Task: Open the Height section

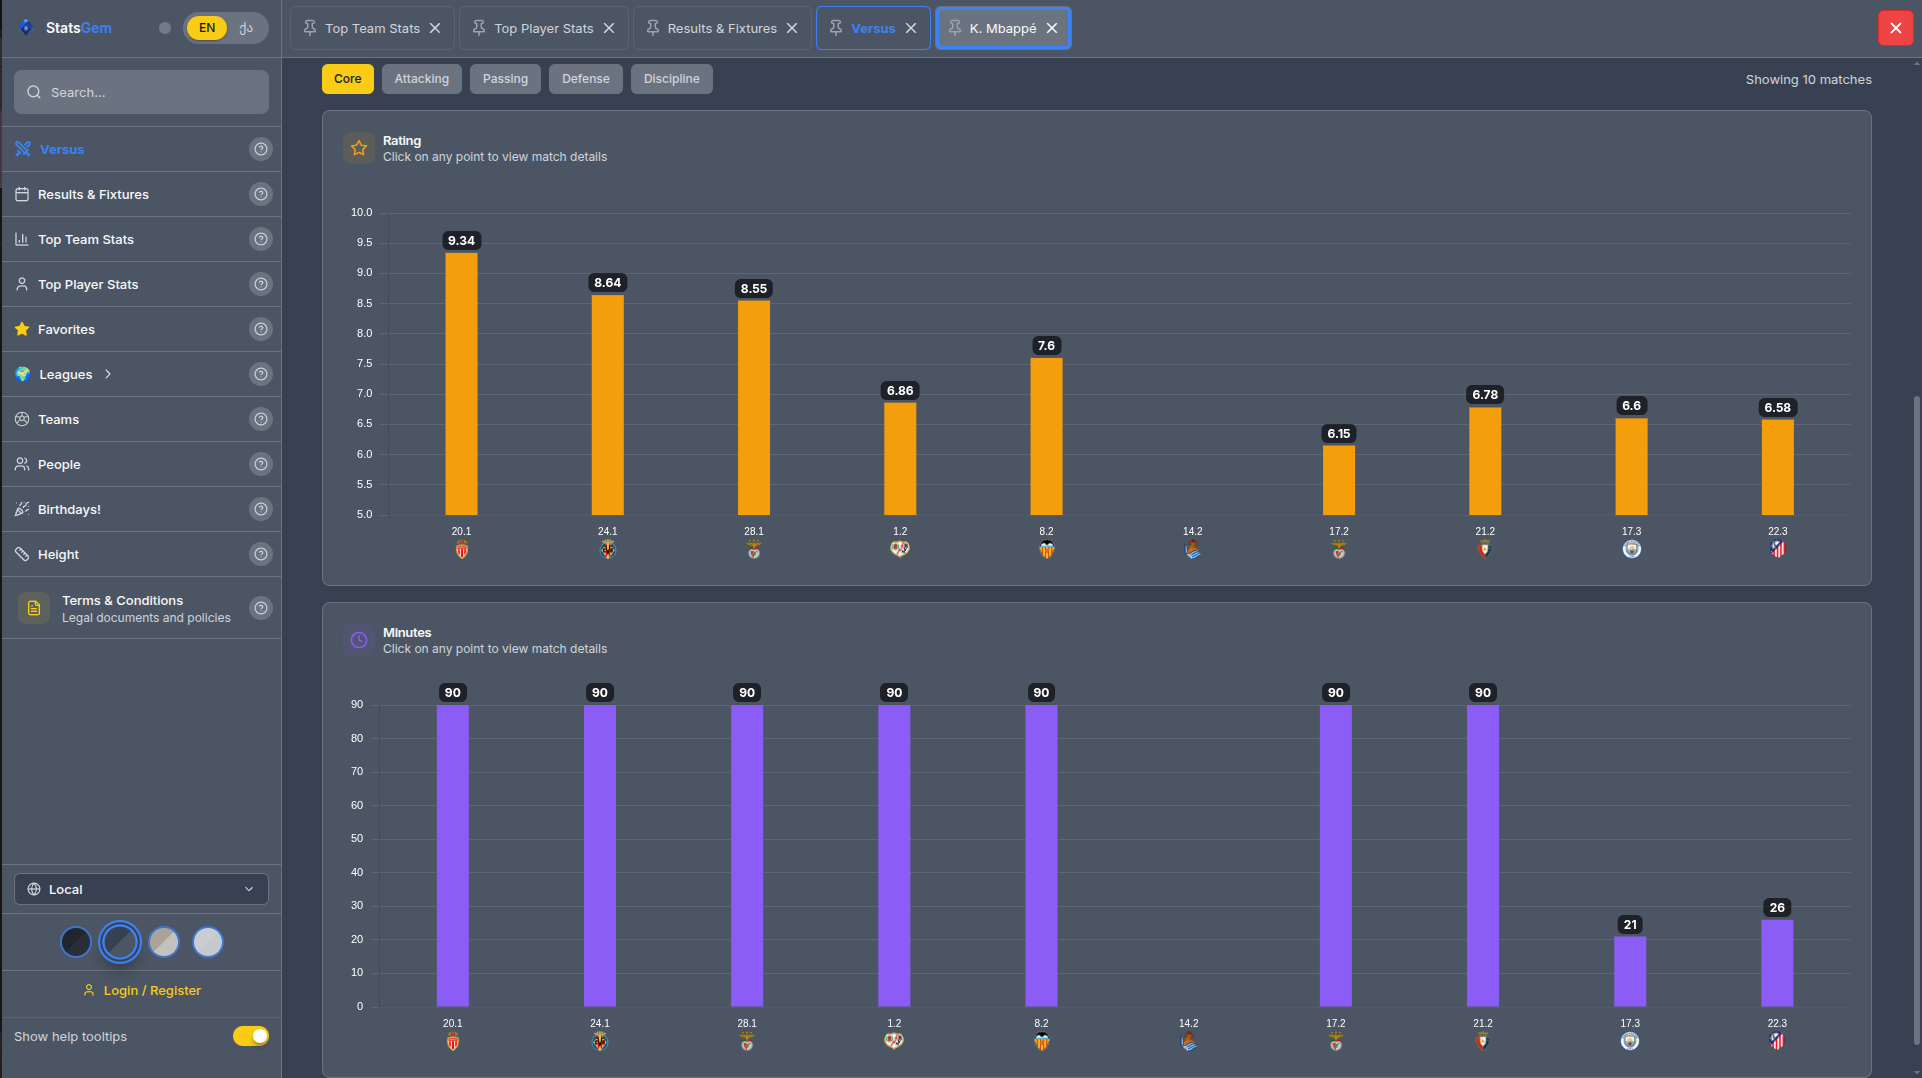Action: tap(57, 554)
